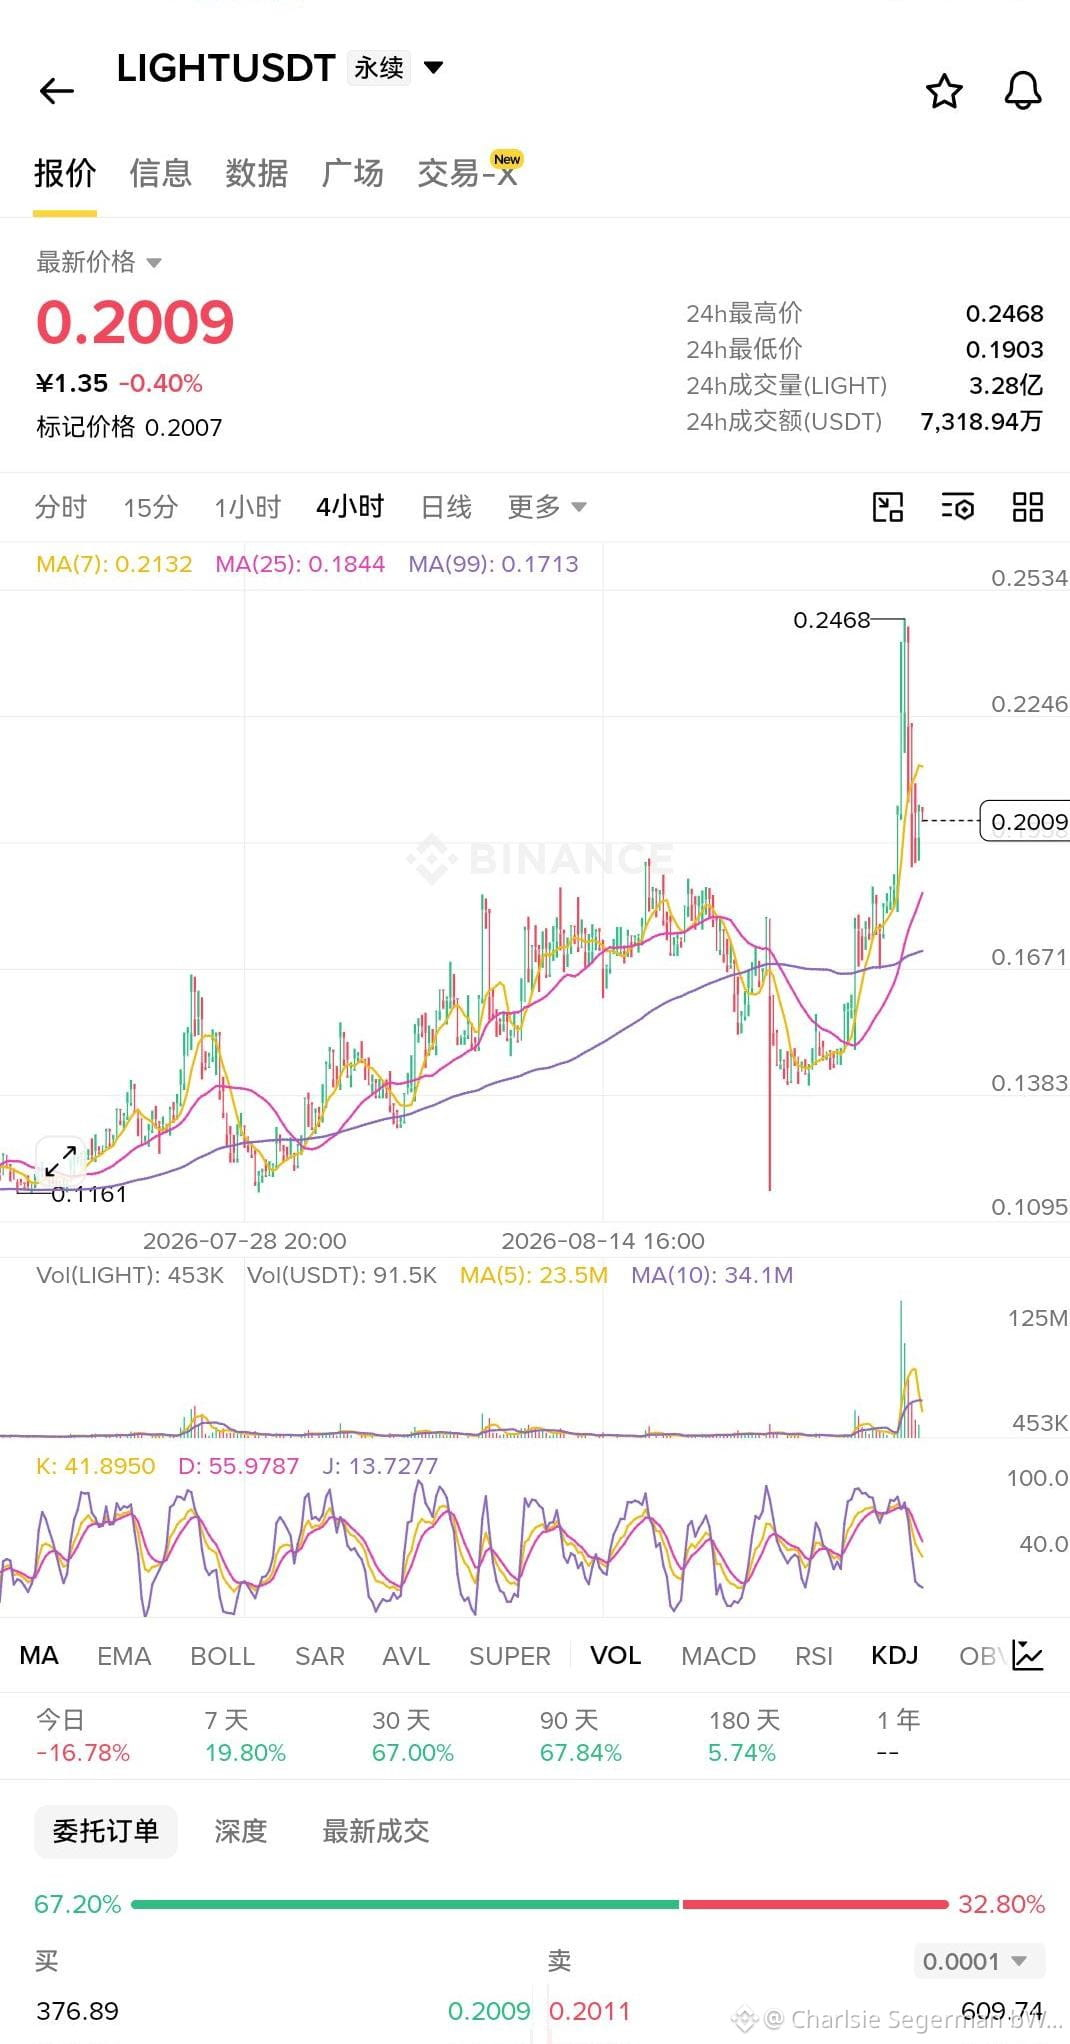Select the 30 天 performance 67.00%

pyautogui.click(x=413, y=1736)
